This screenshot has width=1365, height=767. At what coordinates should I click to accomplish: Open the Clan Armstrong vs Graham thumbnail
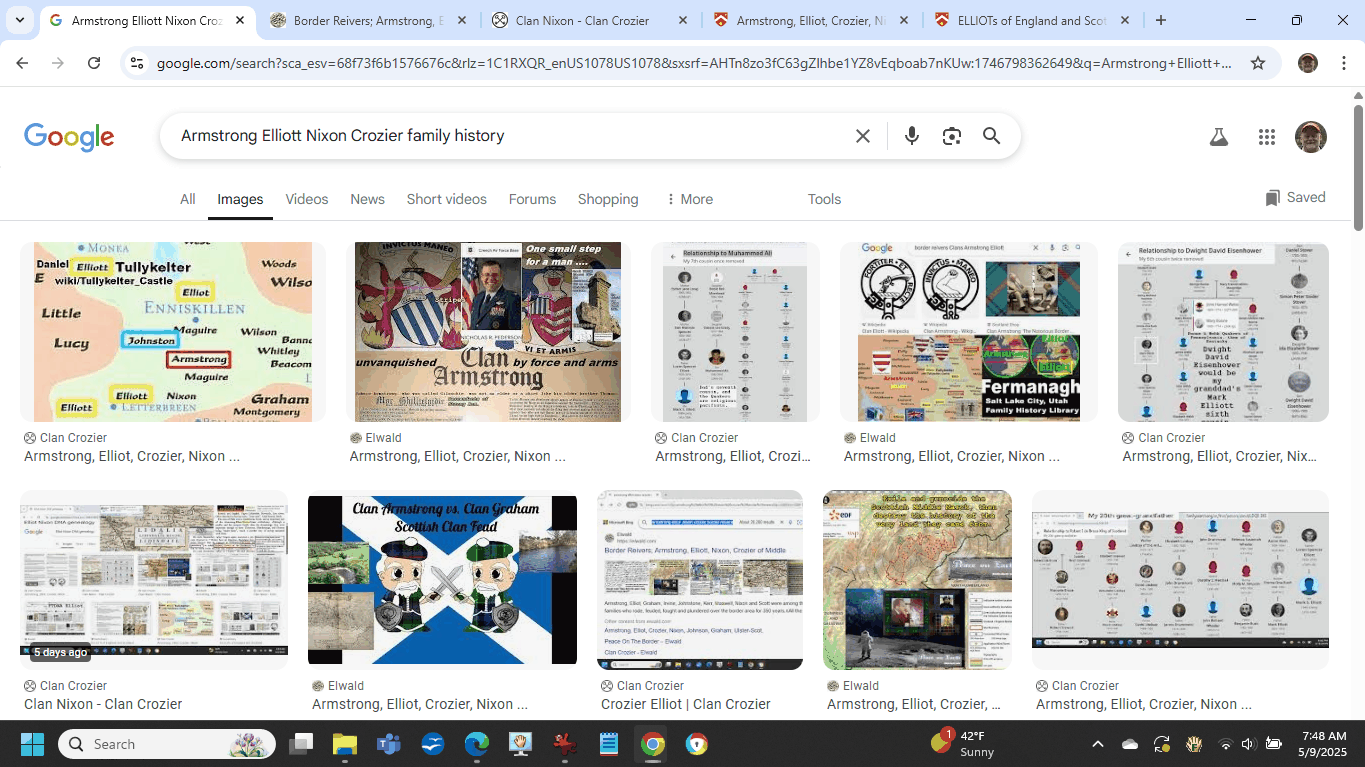tap(442, 580)
